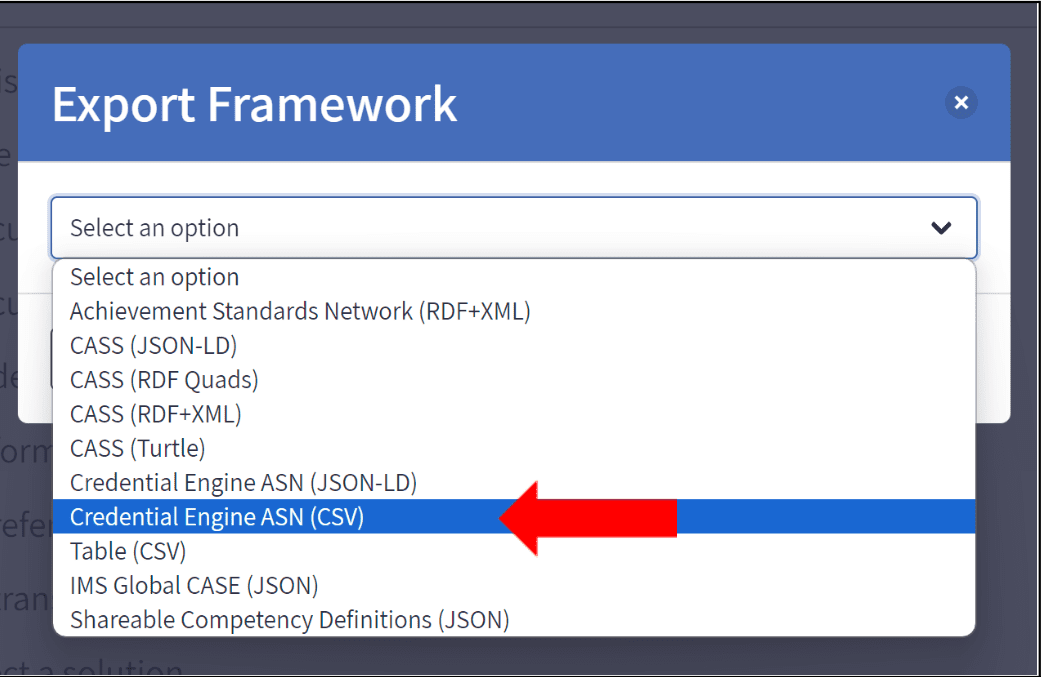Click the dropdown chevron icon
1048x677 pixels.
[x=940, y=228]
